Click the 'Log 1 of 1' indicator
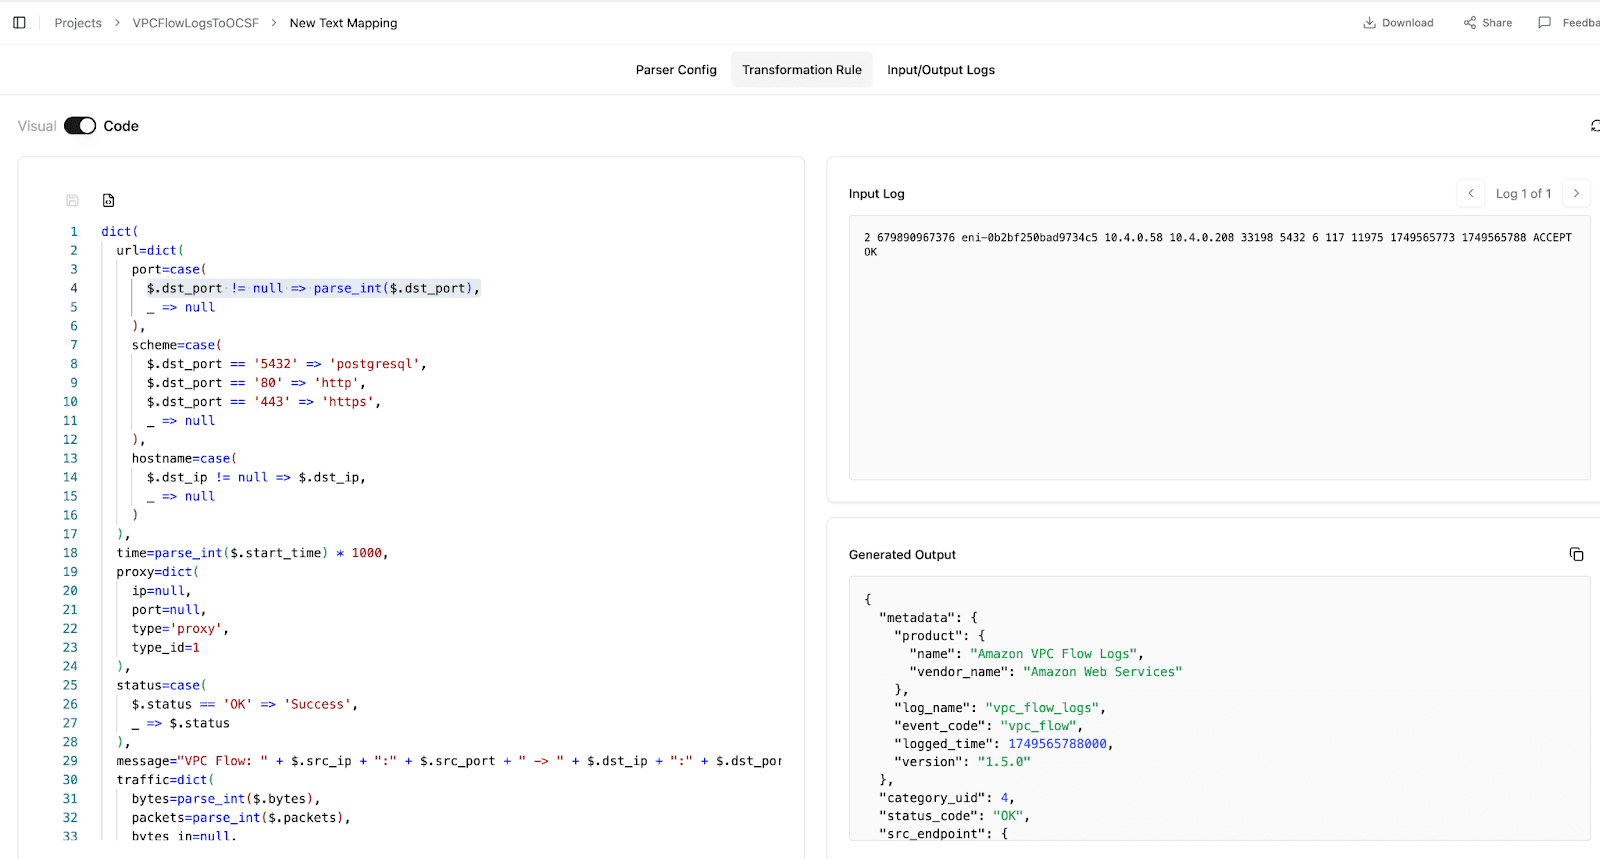 coord(1523,194)
